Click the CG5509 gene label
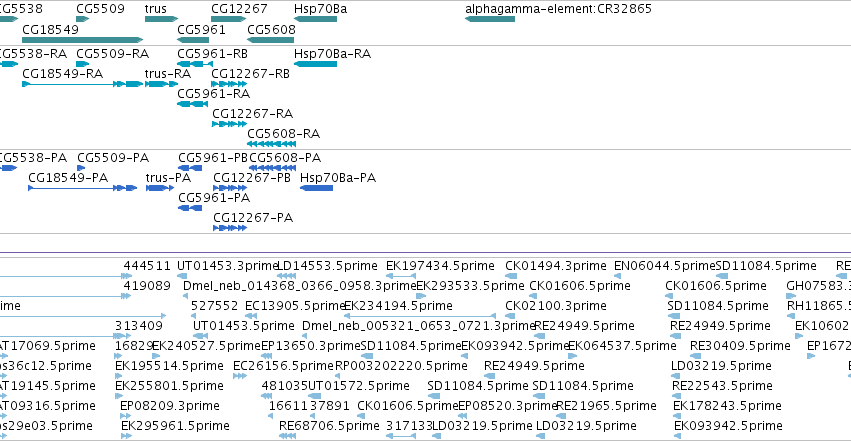Viewport: 851px width, 441px height. (x=100, y=9)
